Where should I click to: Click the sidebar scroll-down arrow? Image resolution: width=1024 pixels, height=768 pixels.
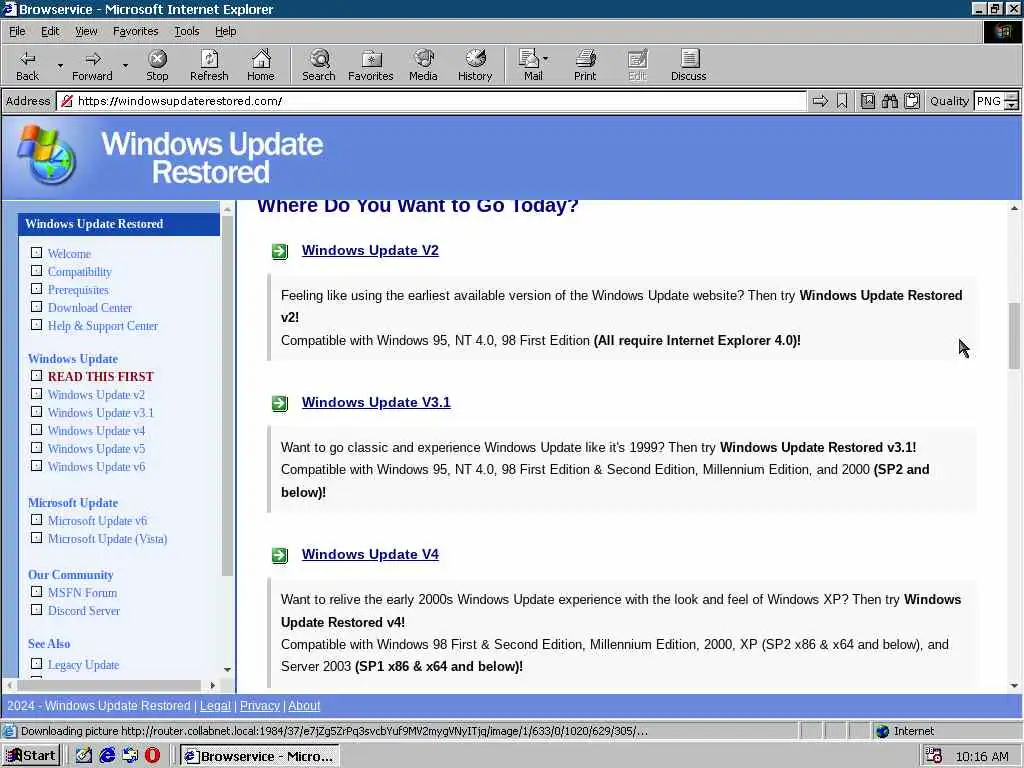point(227,669)
